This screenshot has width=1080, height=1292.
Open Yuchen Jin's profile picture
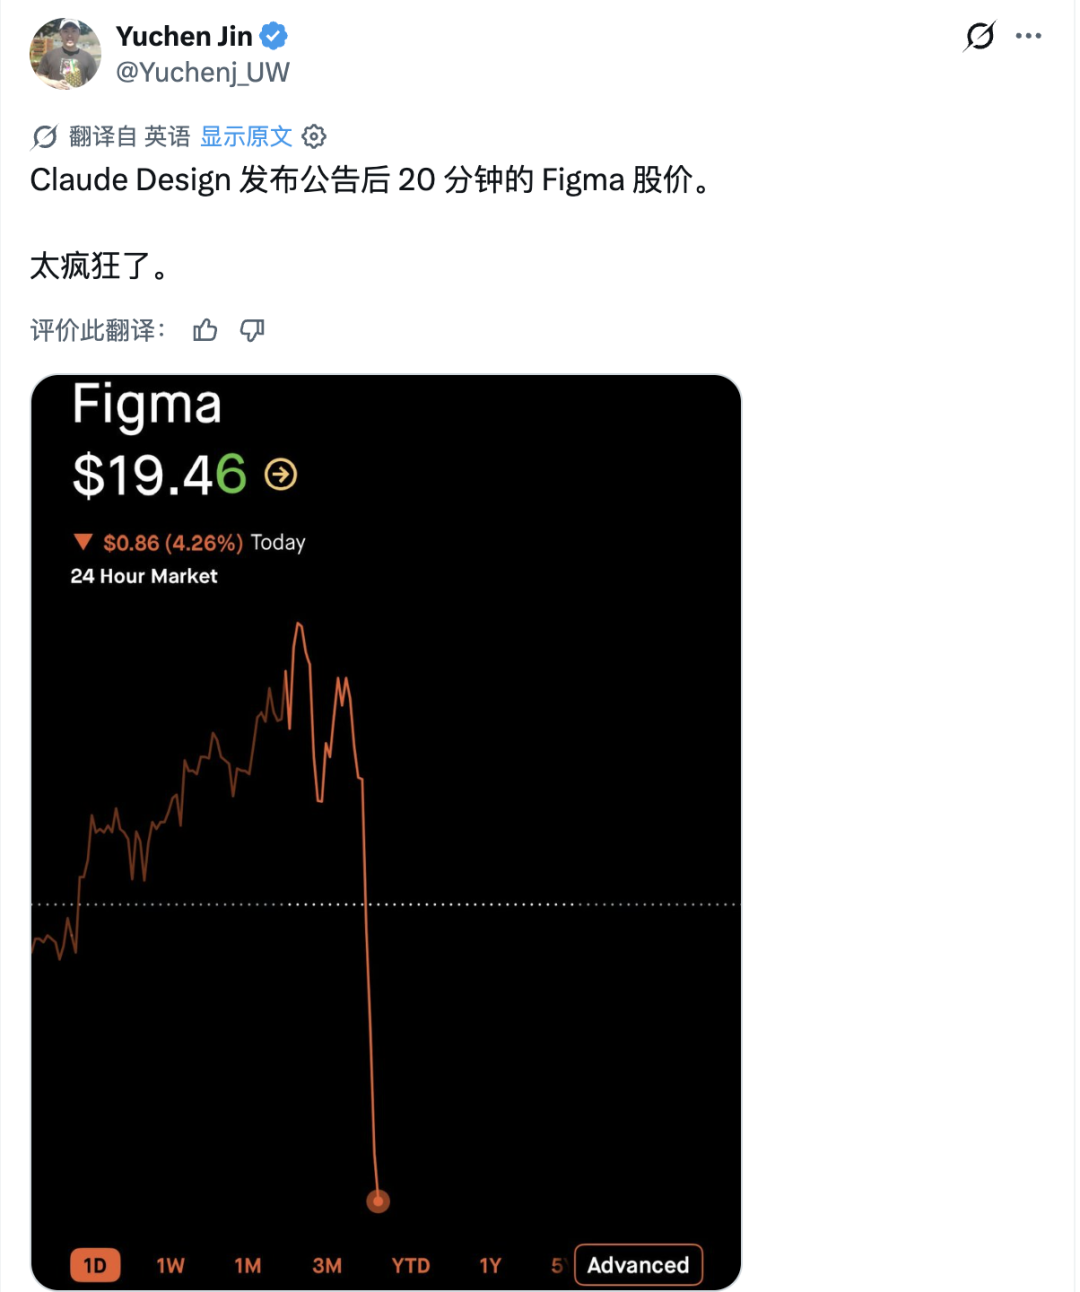66,54
